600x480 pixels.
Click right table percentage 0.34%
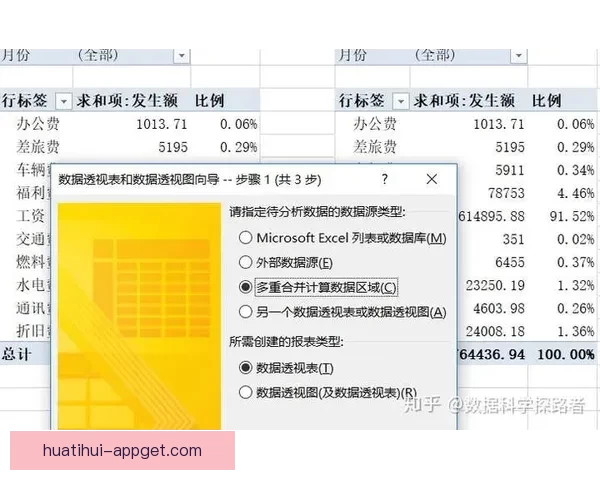(x=576, y=170)
